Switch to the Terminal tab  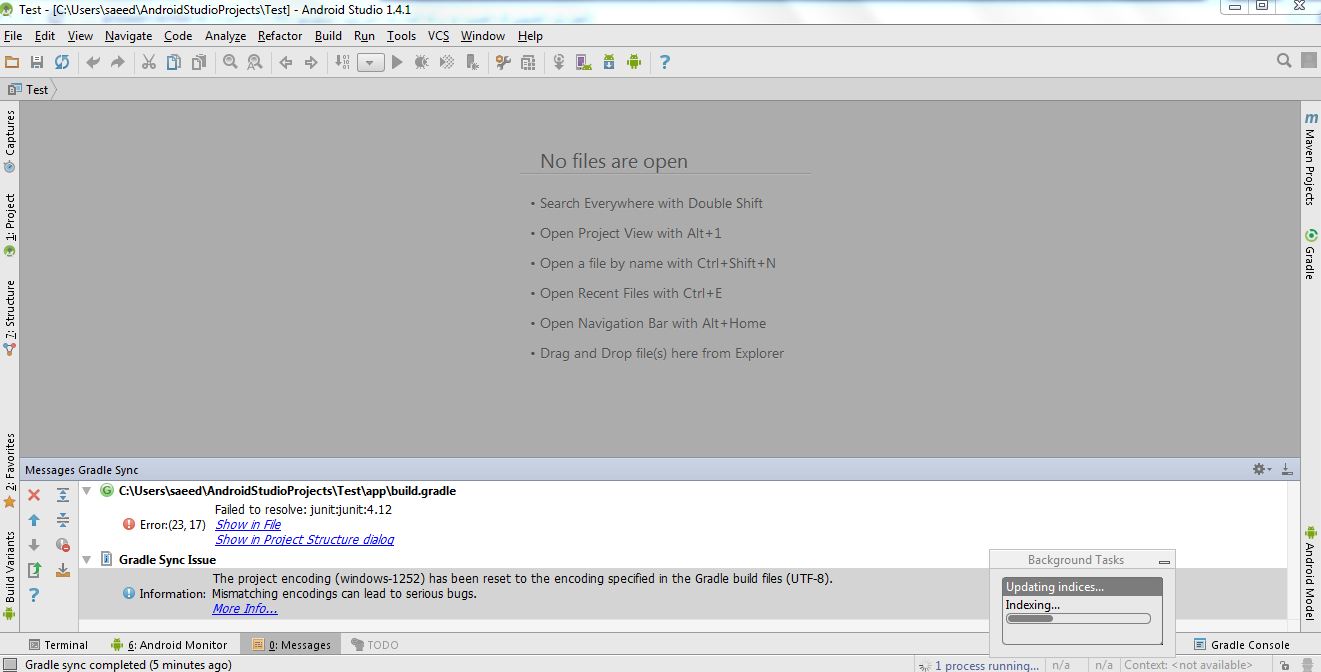coord(58,645)
